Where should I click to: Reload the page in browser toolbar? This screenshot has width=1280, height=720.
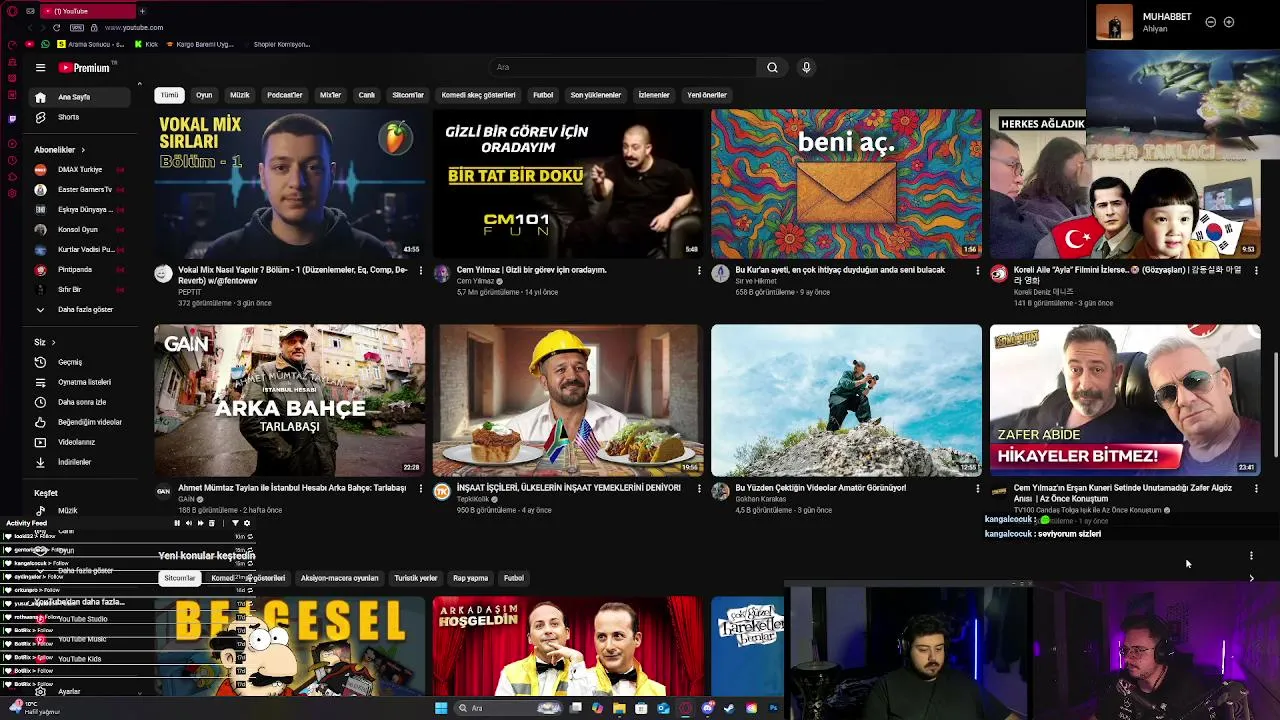[x=56, y=27]
